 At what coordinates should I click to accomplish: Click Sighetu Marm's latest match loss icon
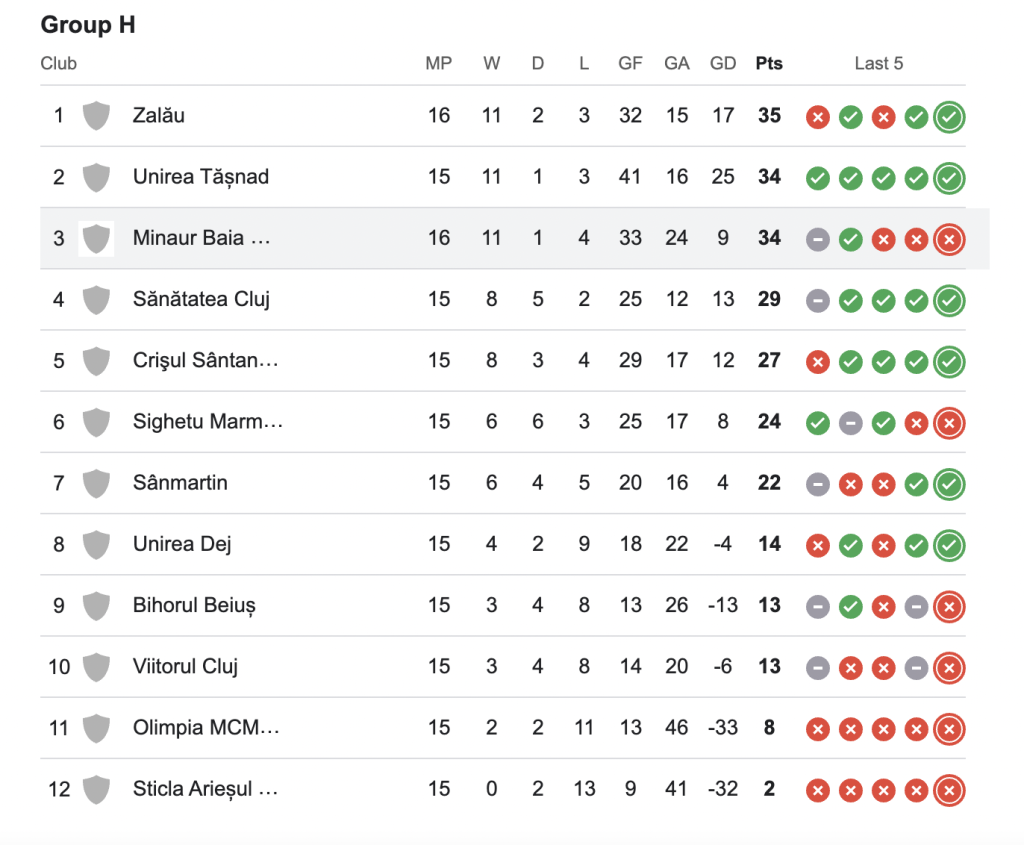pyautogui.click(x=949, y=424)
